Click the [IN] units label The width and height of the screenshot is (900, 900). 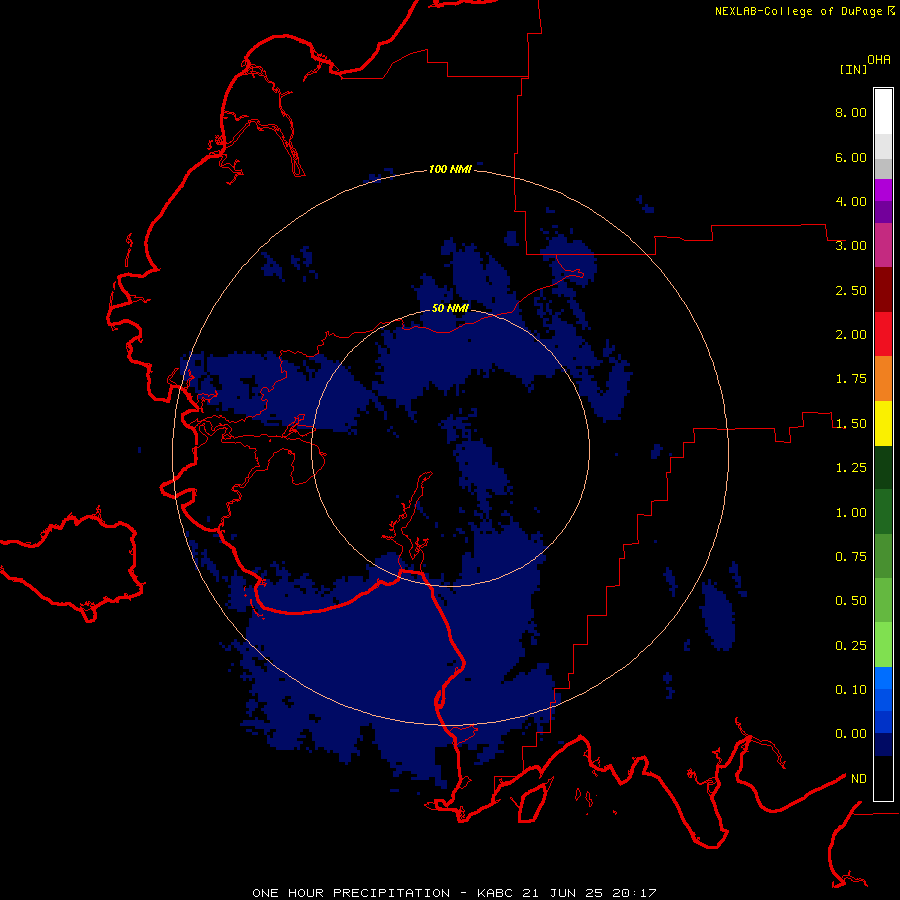click(853, 69)
